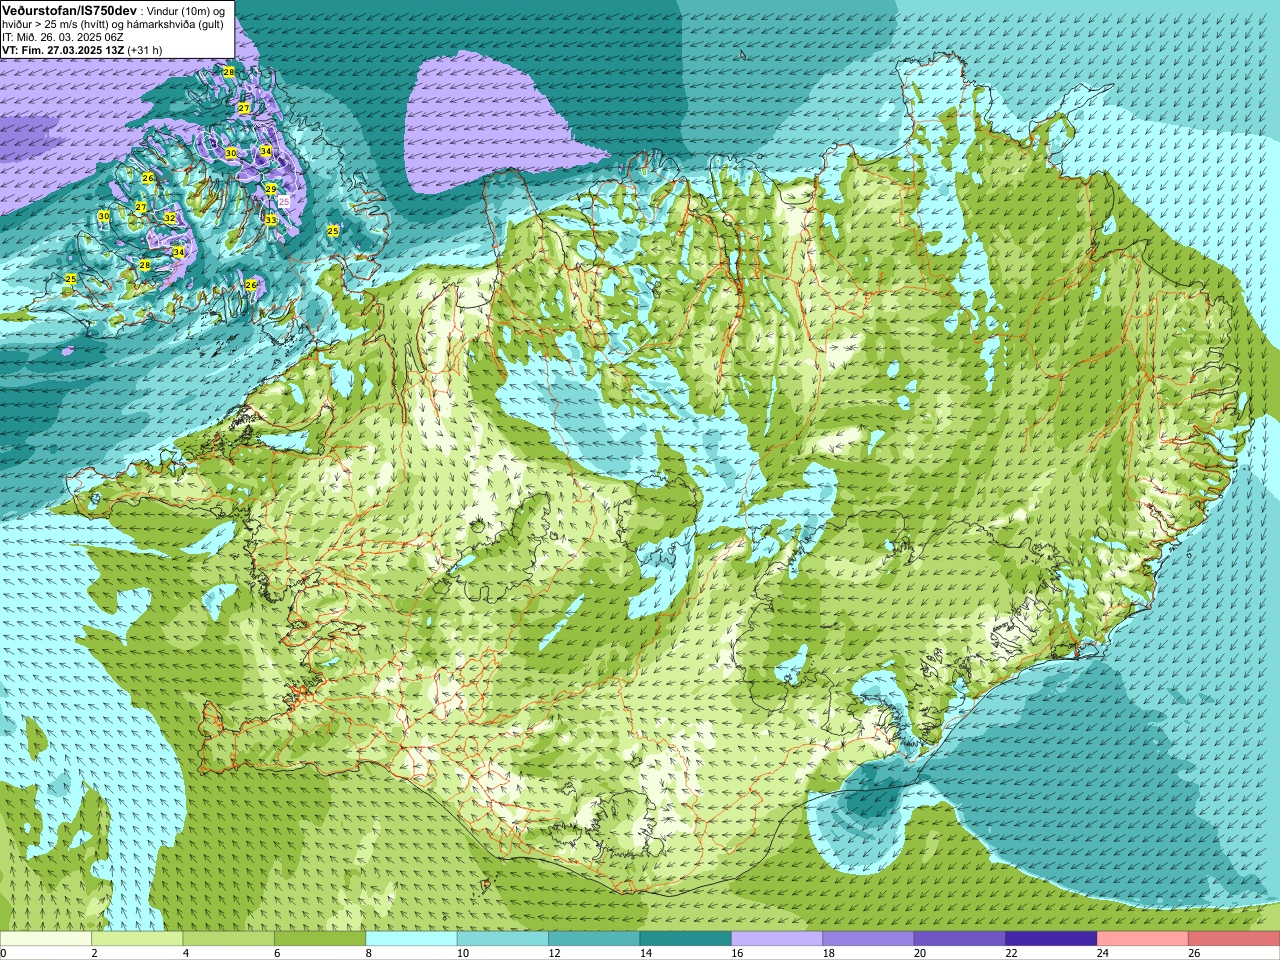Click the "22" tick on the legend scale
This screenshot has height=960, width=1280.
pos(1012,953)
